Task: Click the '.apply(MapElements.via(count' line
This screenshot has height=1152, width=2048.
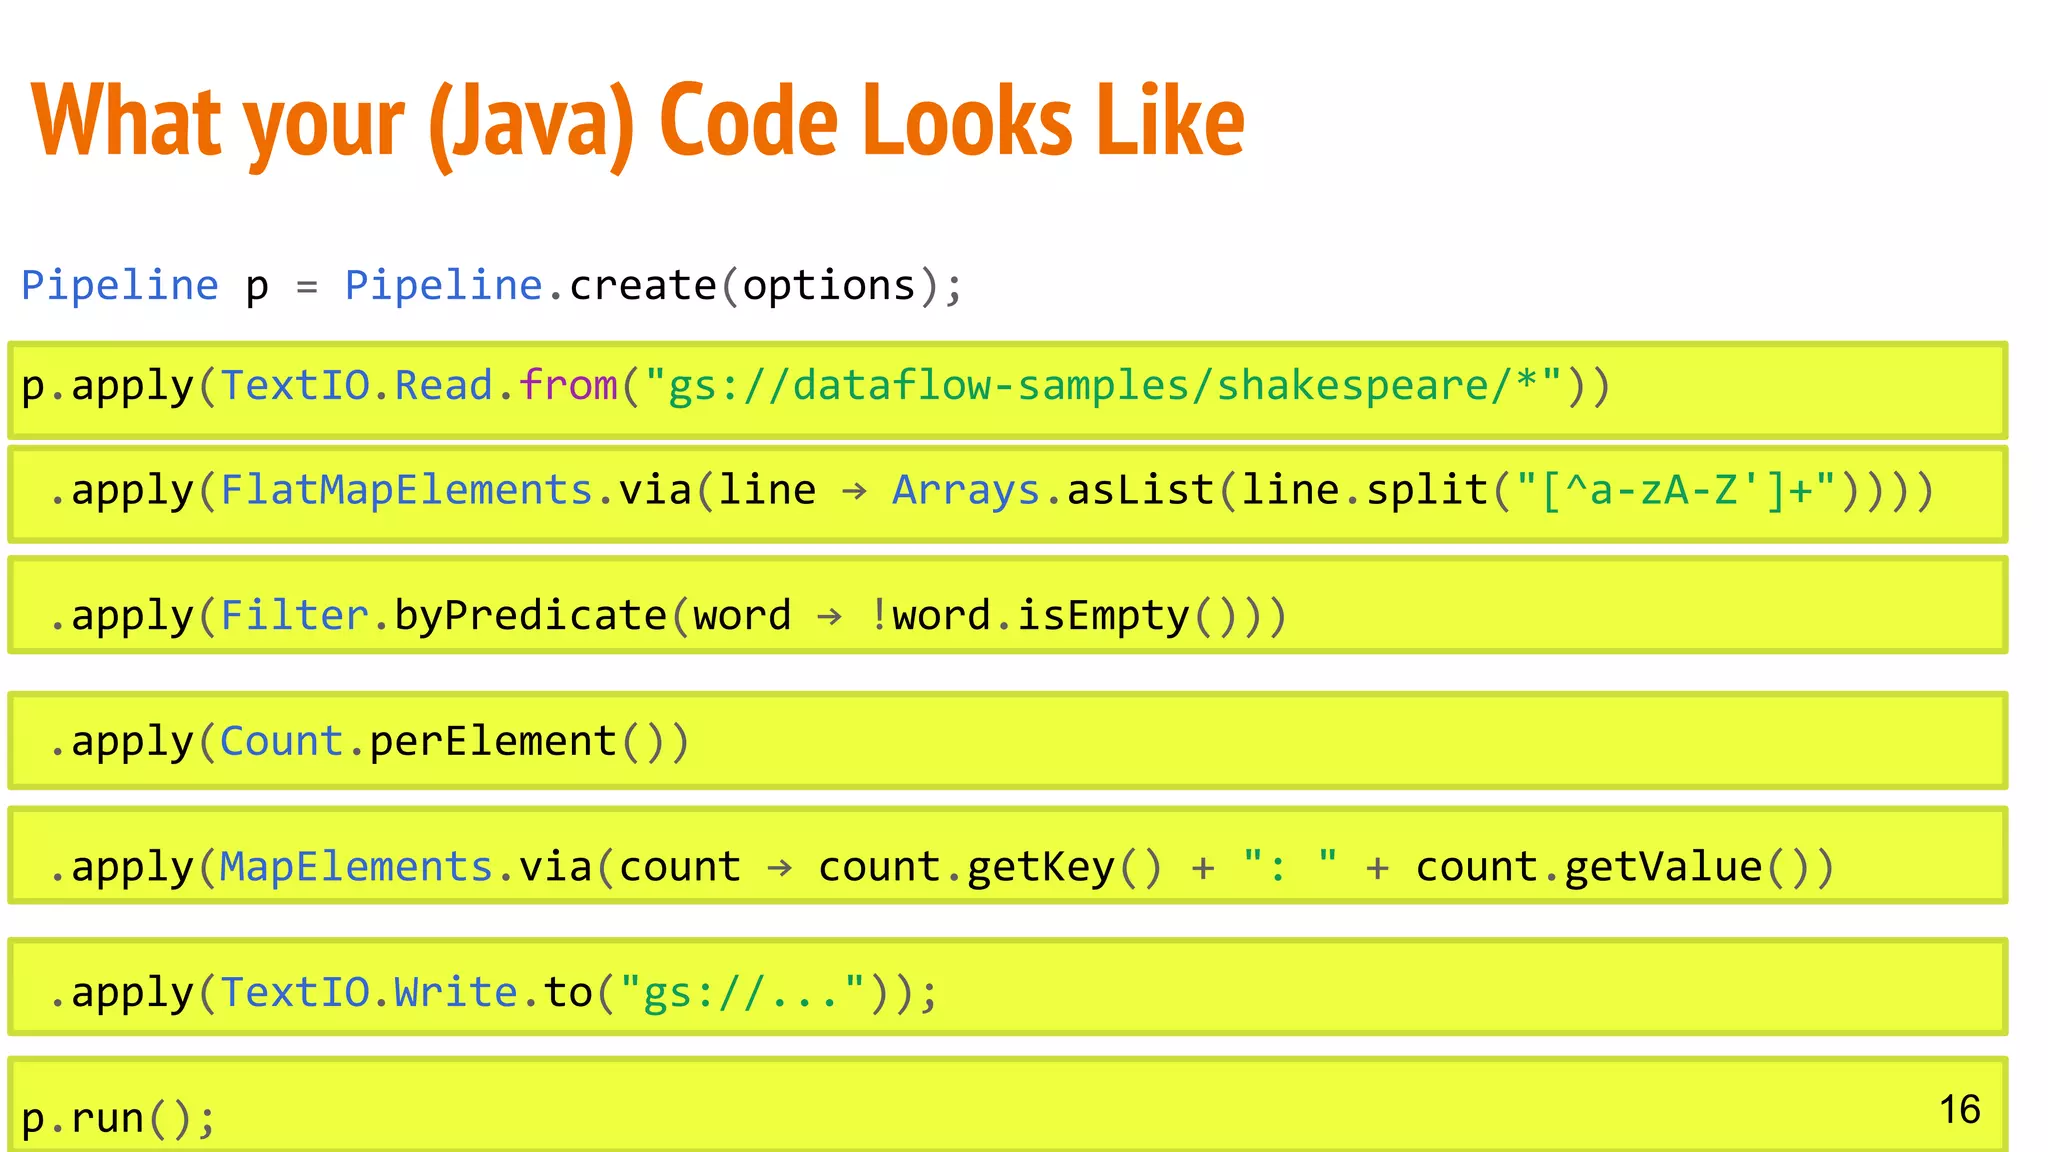Action: pyautogui.click(x=1008, y=856)
